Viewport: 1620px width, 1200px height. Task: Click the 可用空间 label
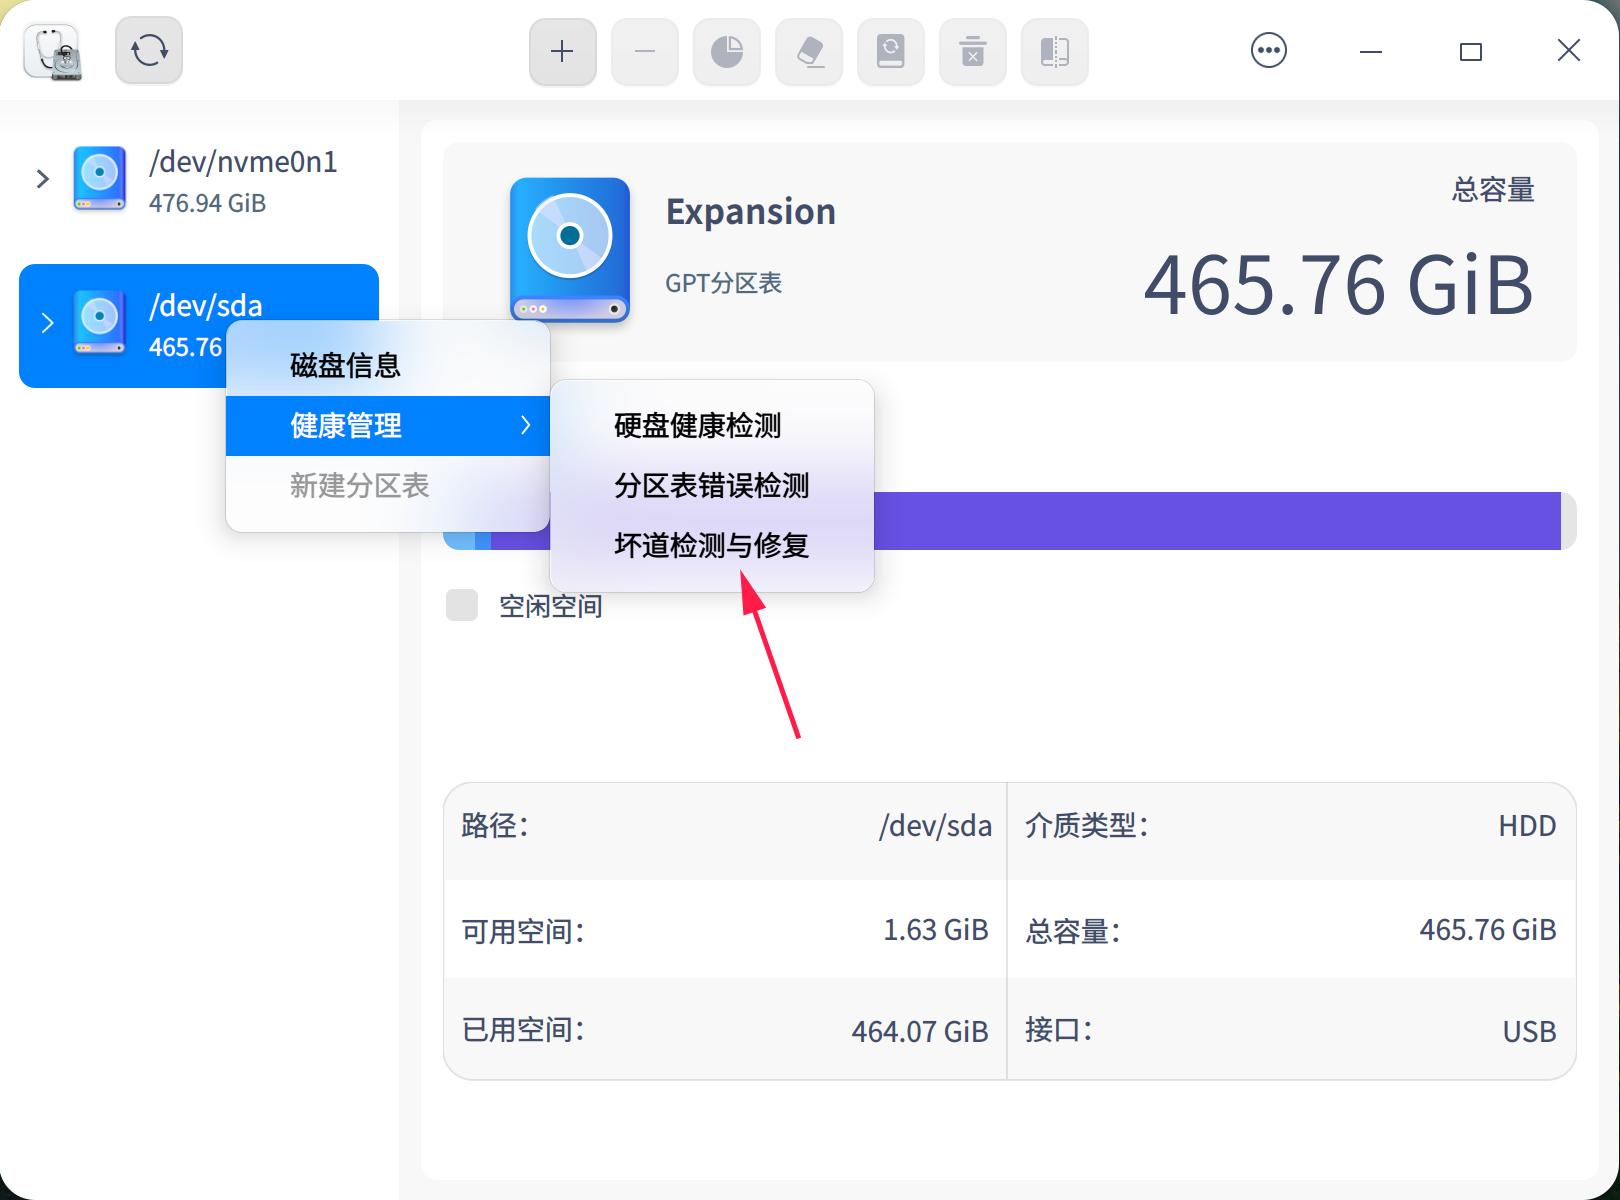(523, 931)
